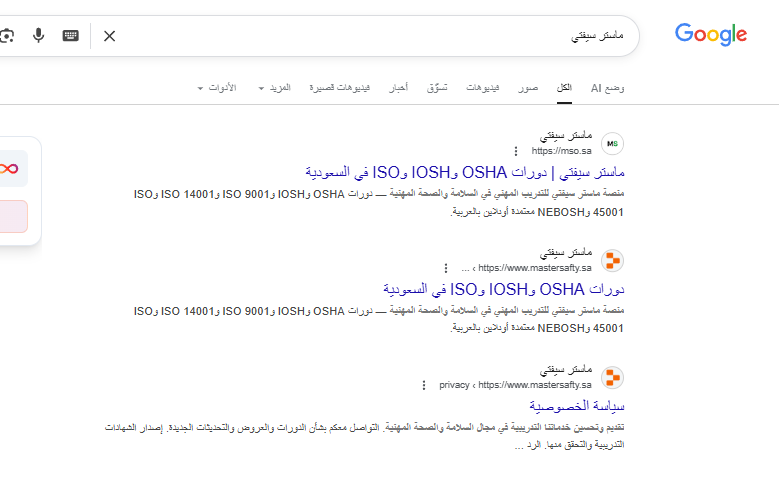The width and height of the screenshot is (779, 477).
Task: Open result ماستر سيفتي | دورات OSHA title
Action: 465,173
